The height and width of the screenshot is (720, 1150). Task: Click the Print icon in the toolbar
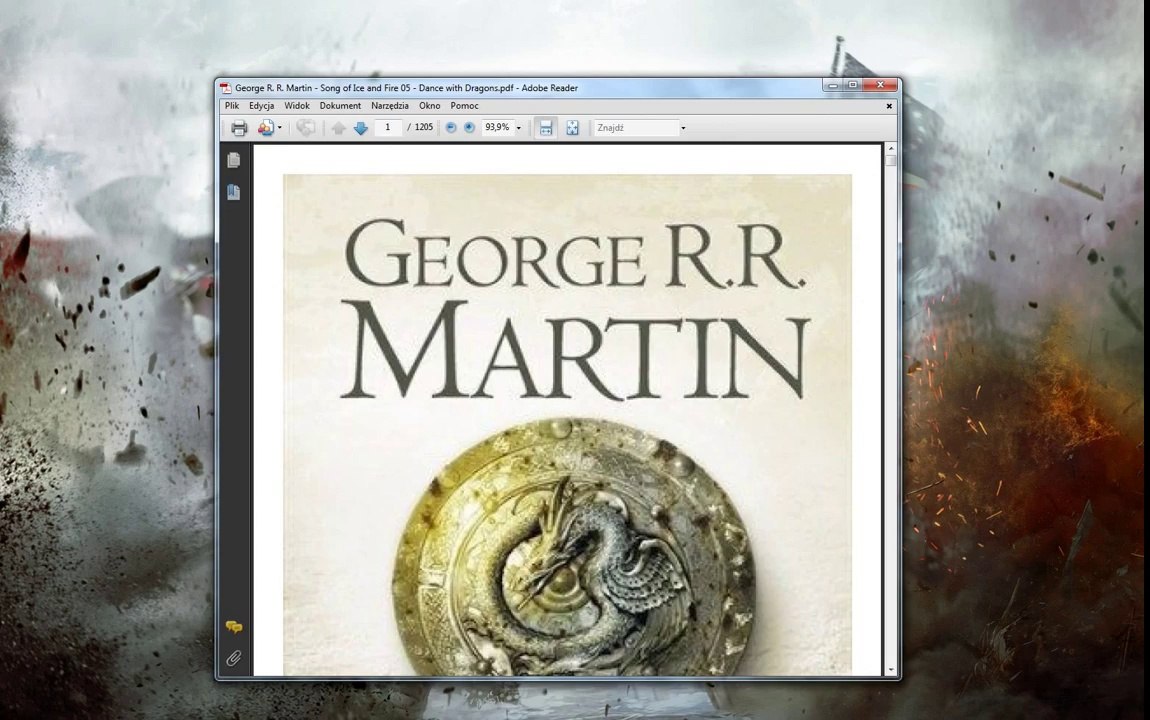(238, 128)
